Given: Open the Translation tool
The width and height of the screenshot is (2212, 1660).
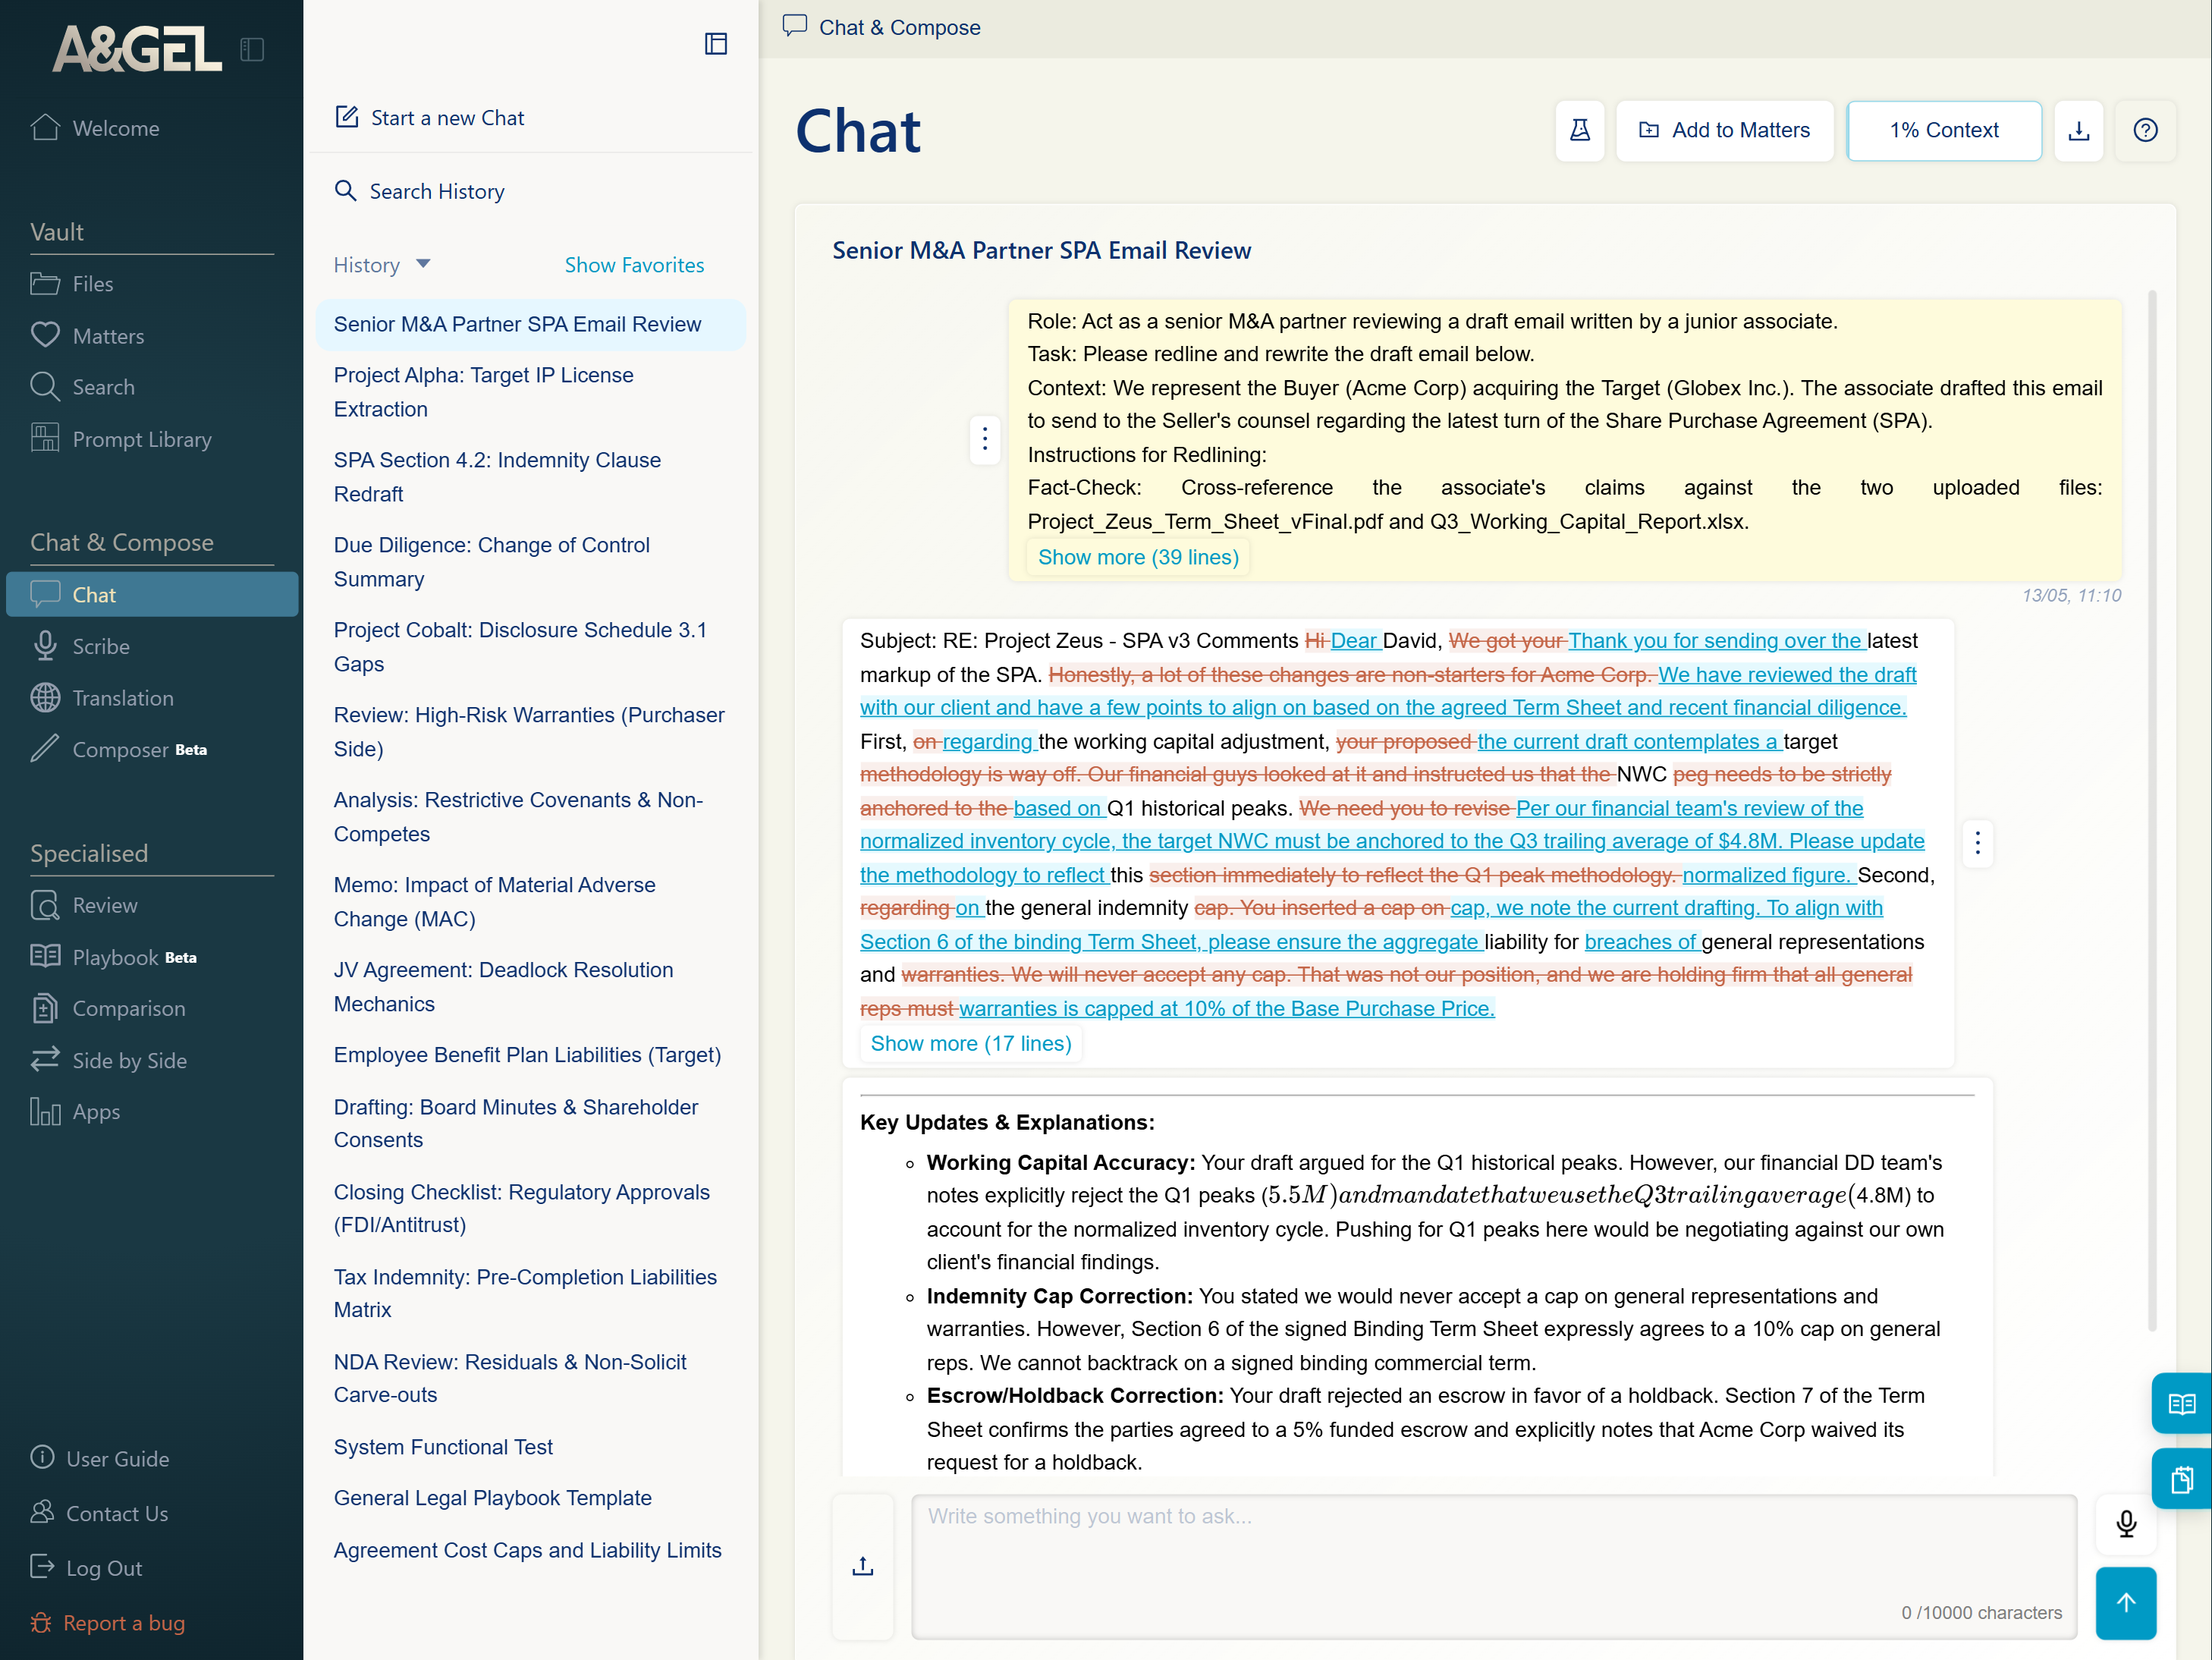Looking at the screenshot, I should pos(102,698).
